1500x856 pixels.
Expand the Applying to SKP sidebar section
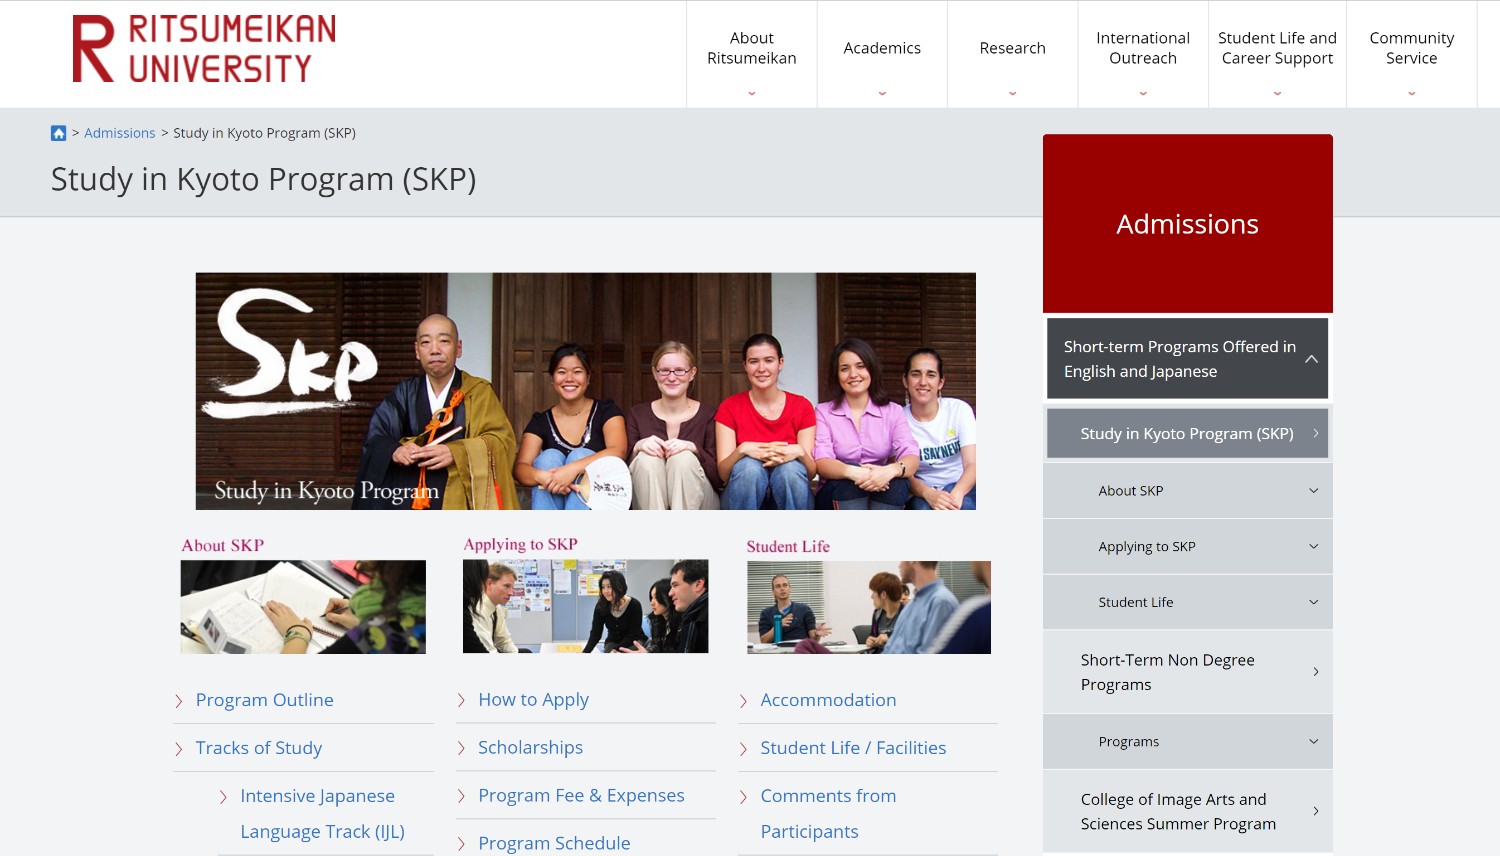[x=1188, y=546]
